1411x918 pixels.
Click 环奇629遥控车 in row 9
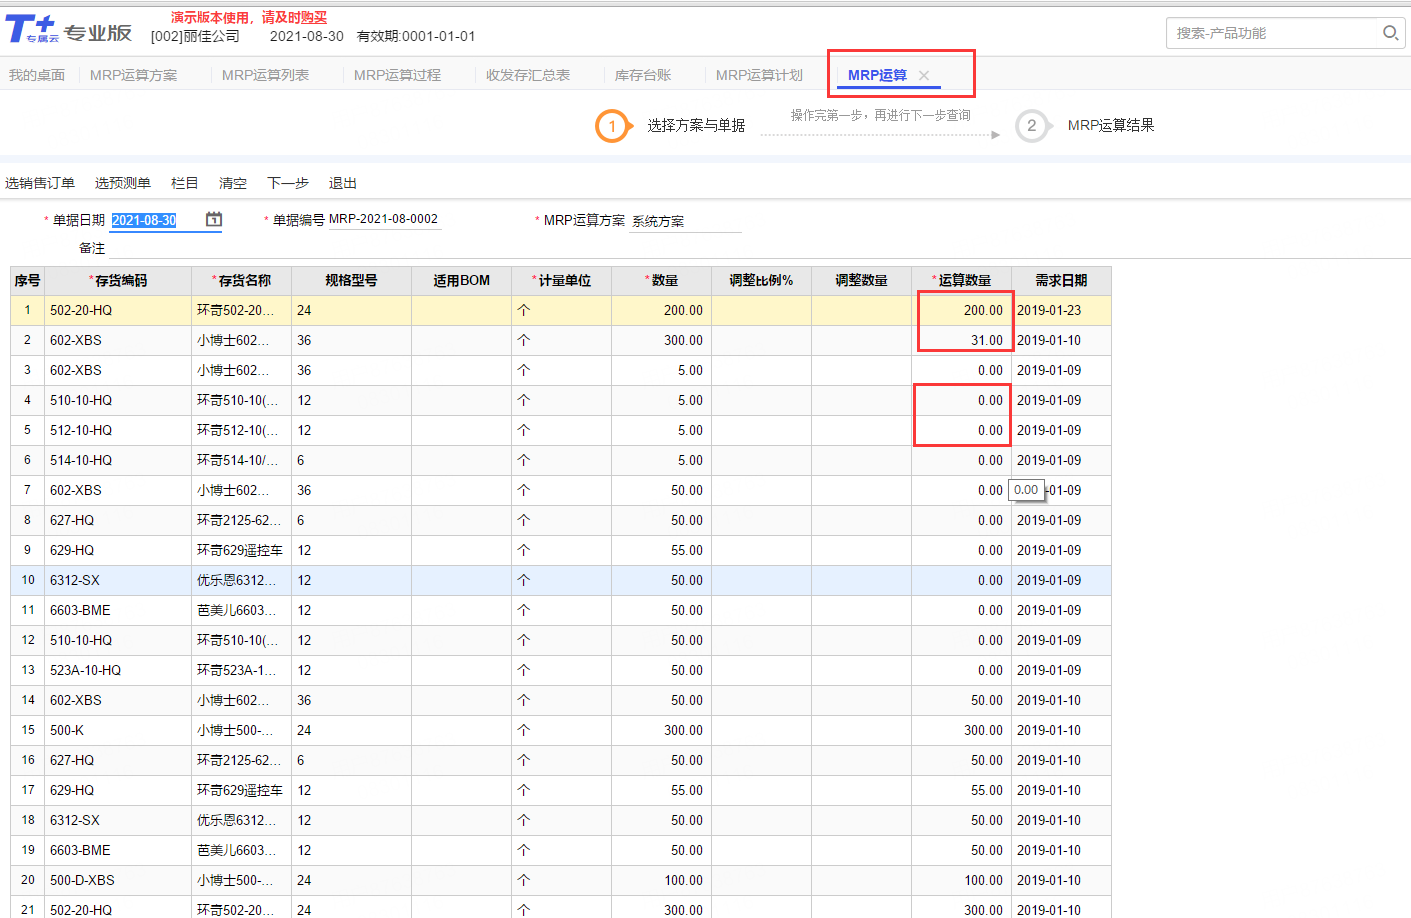point(240,551)
